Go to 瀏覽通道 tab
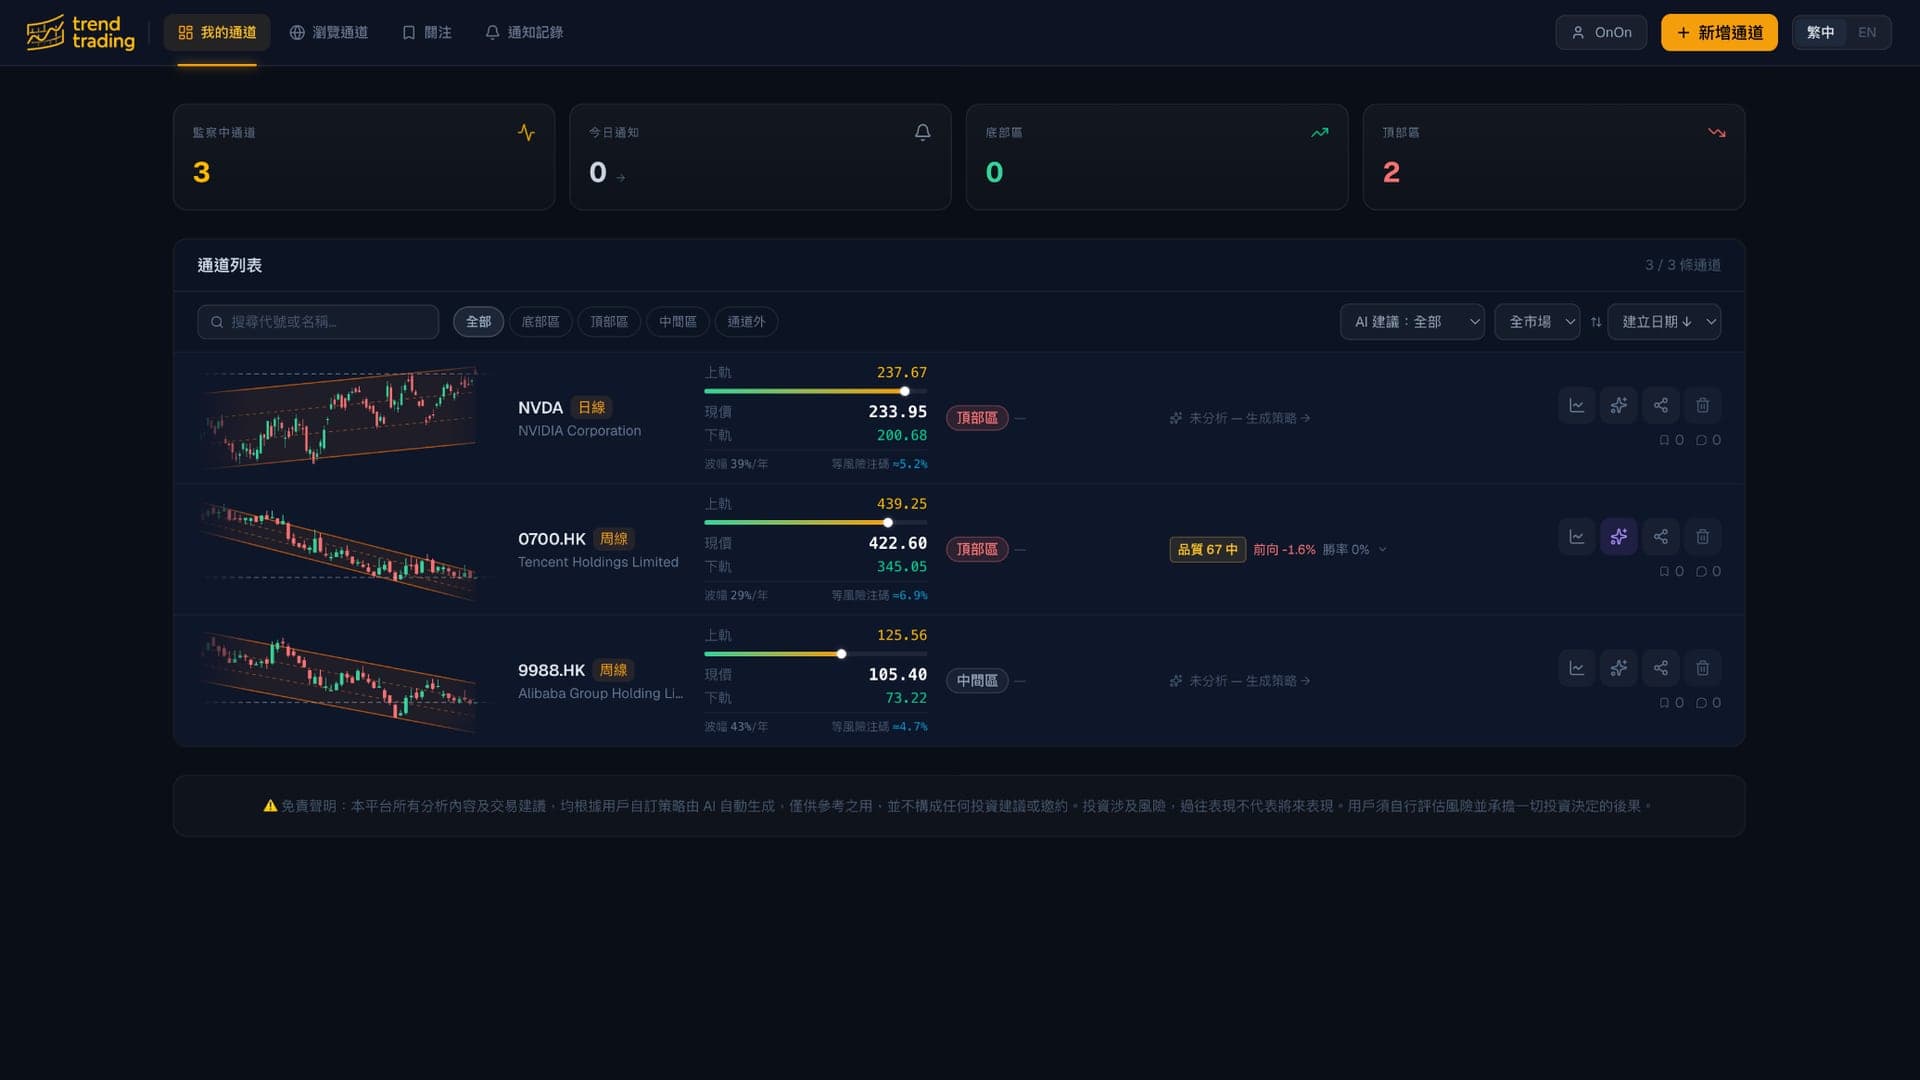 [x=329, y=32]
